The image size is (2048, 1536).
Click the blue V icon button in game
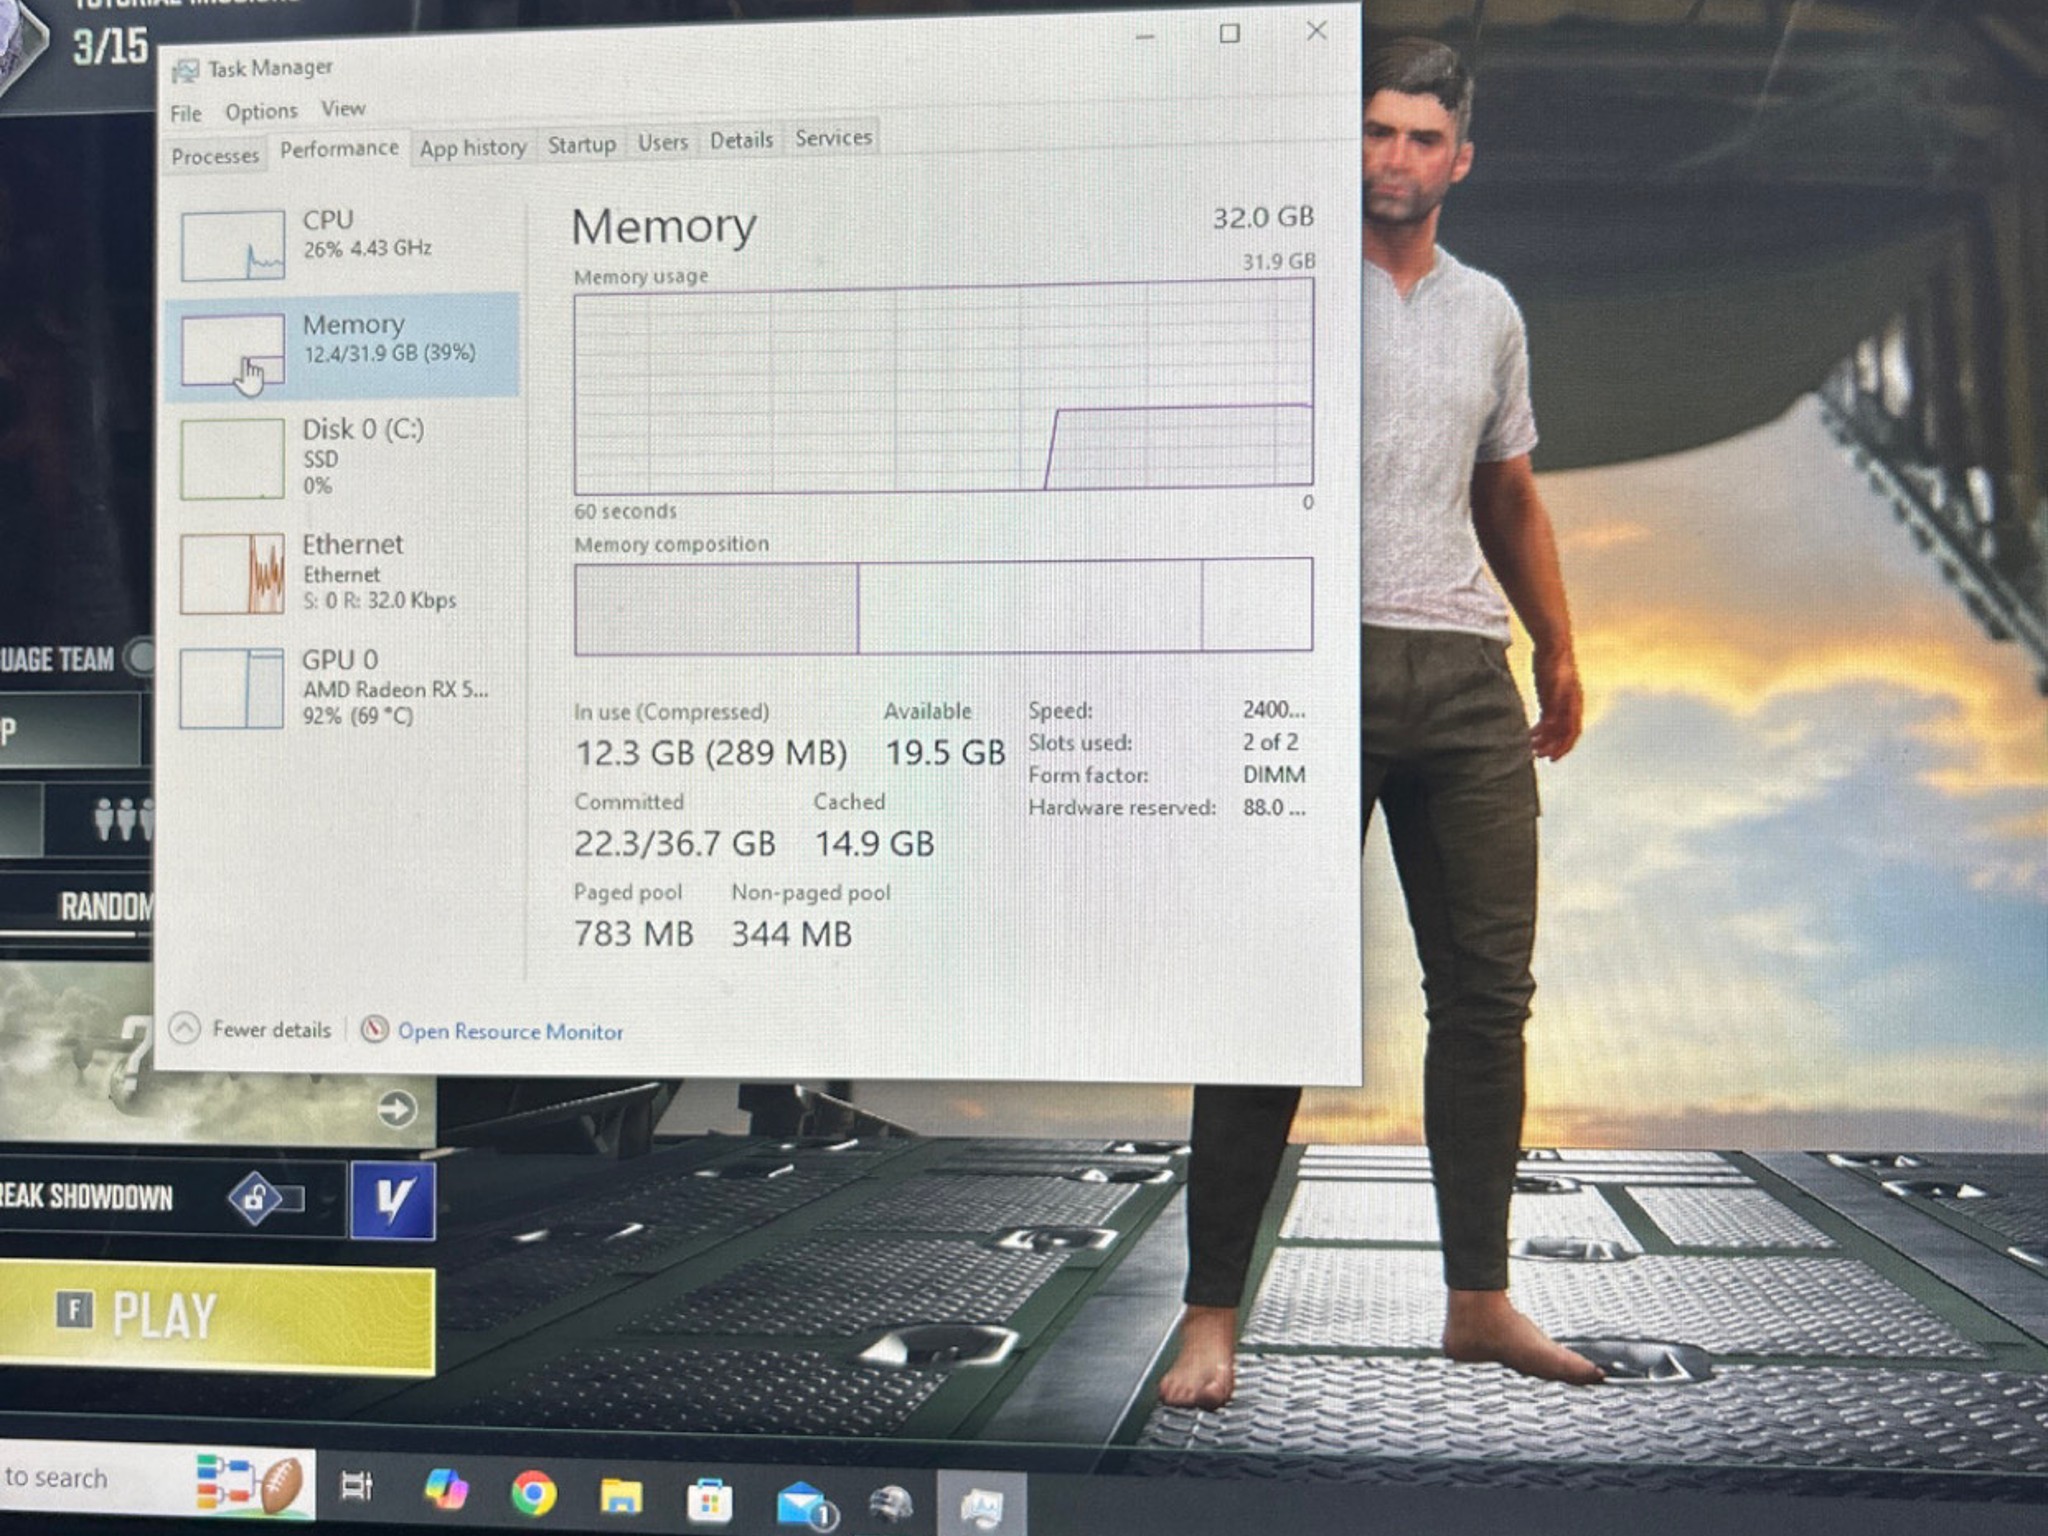pyautogui.click(x=393, y=1200)
